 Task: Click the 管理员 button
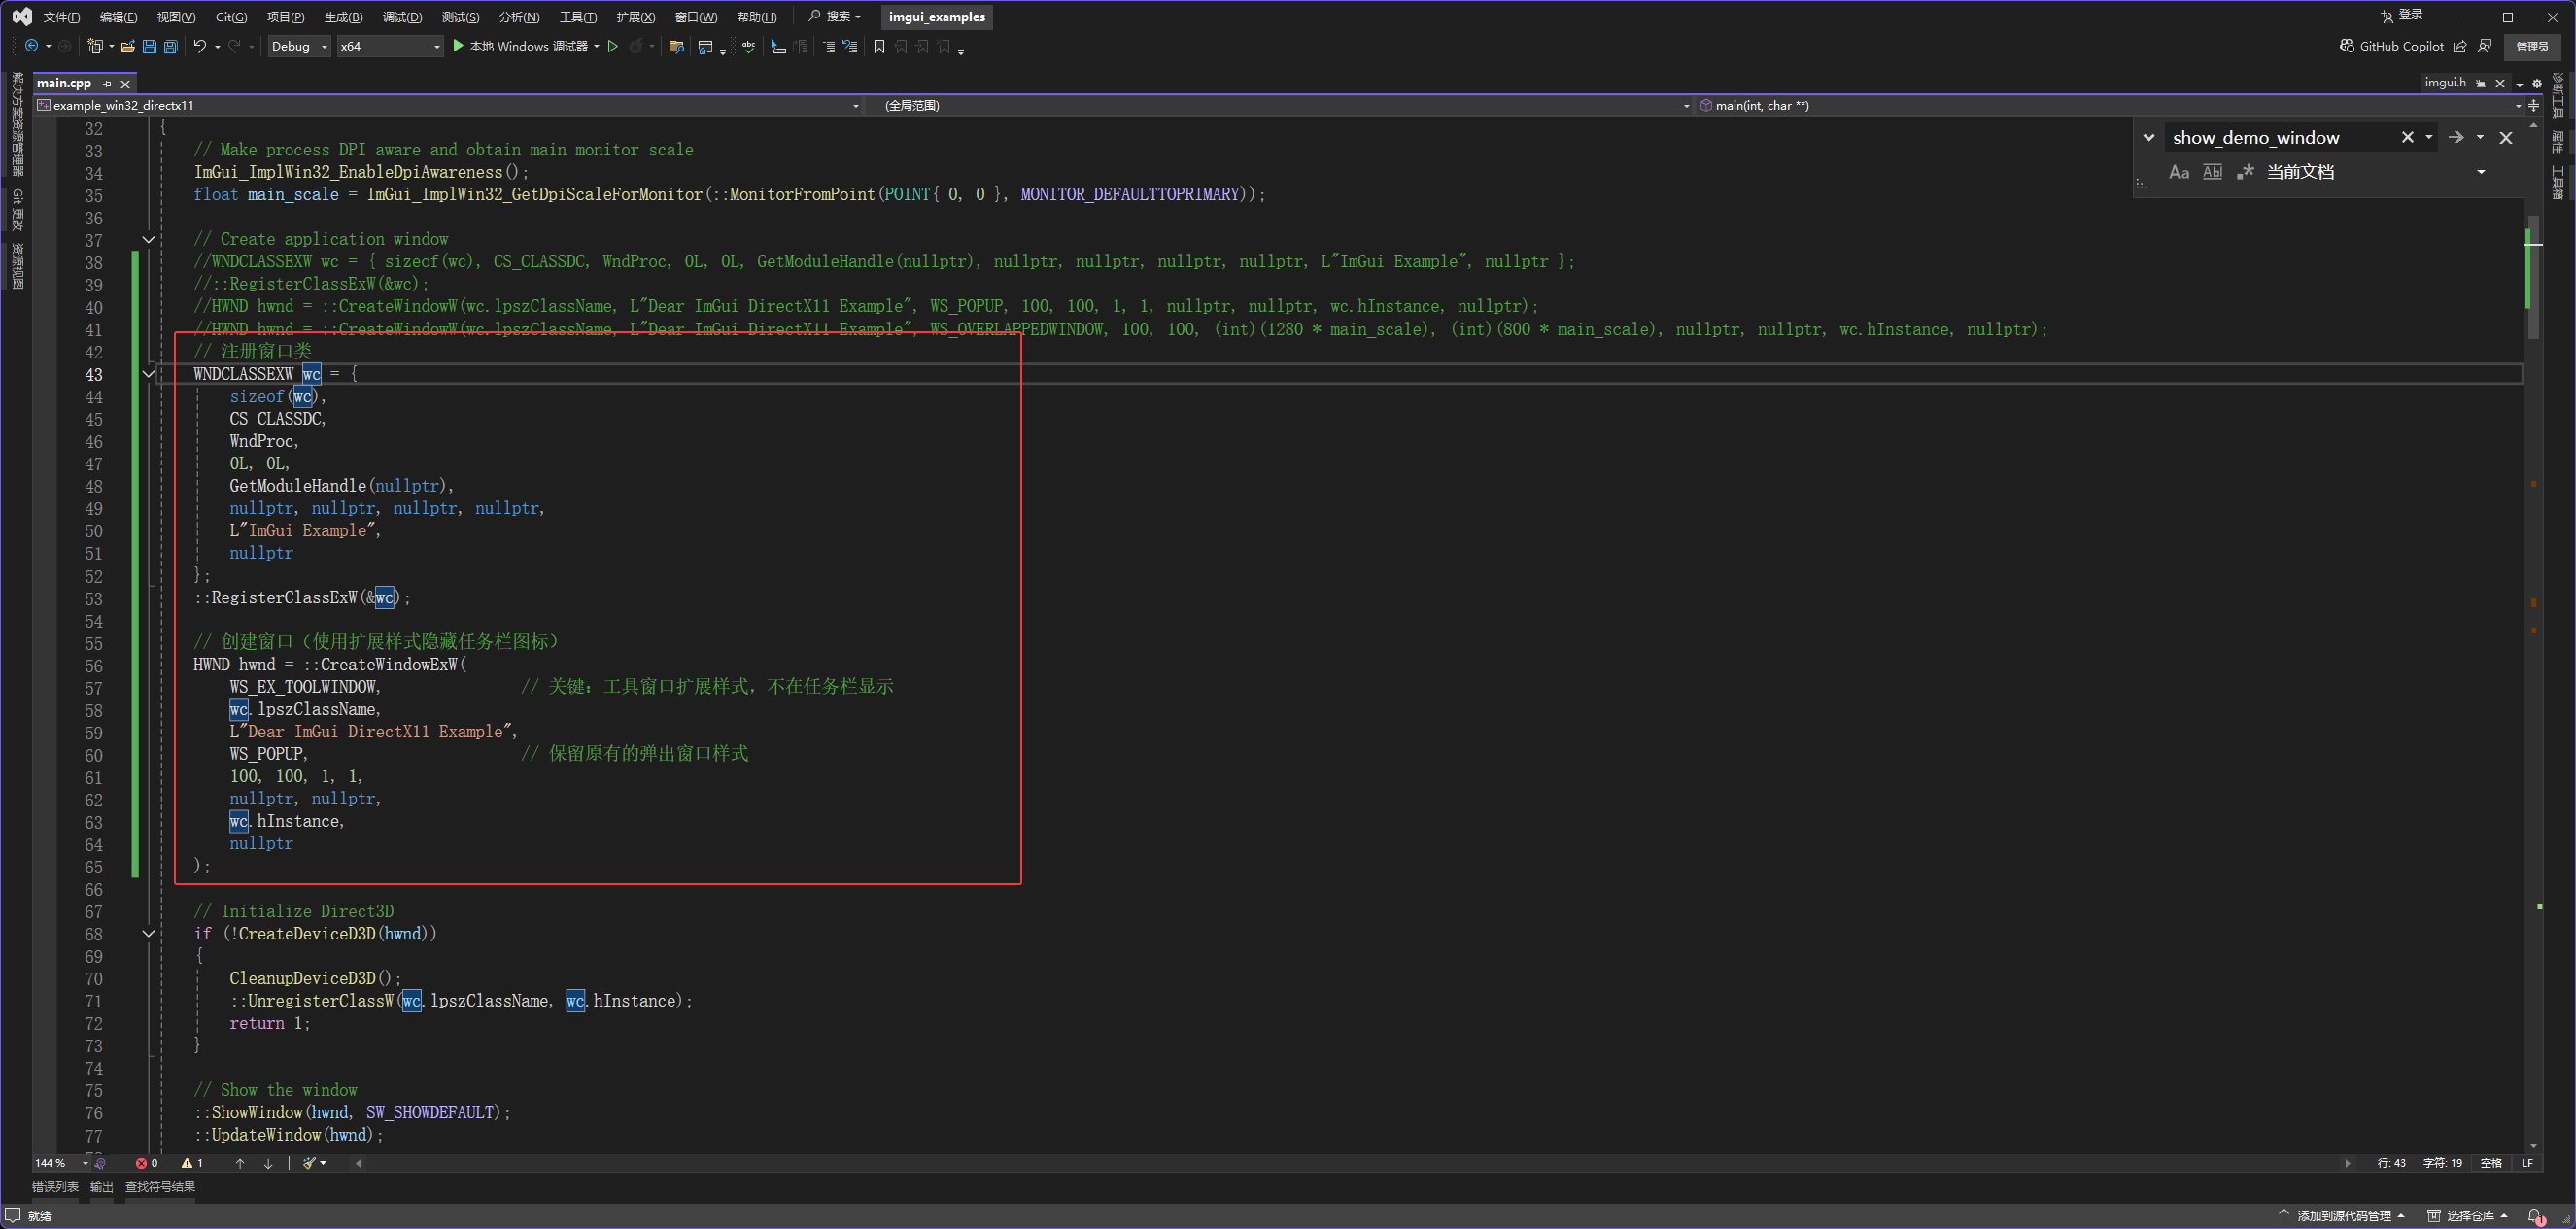[x=2532, y=46]
